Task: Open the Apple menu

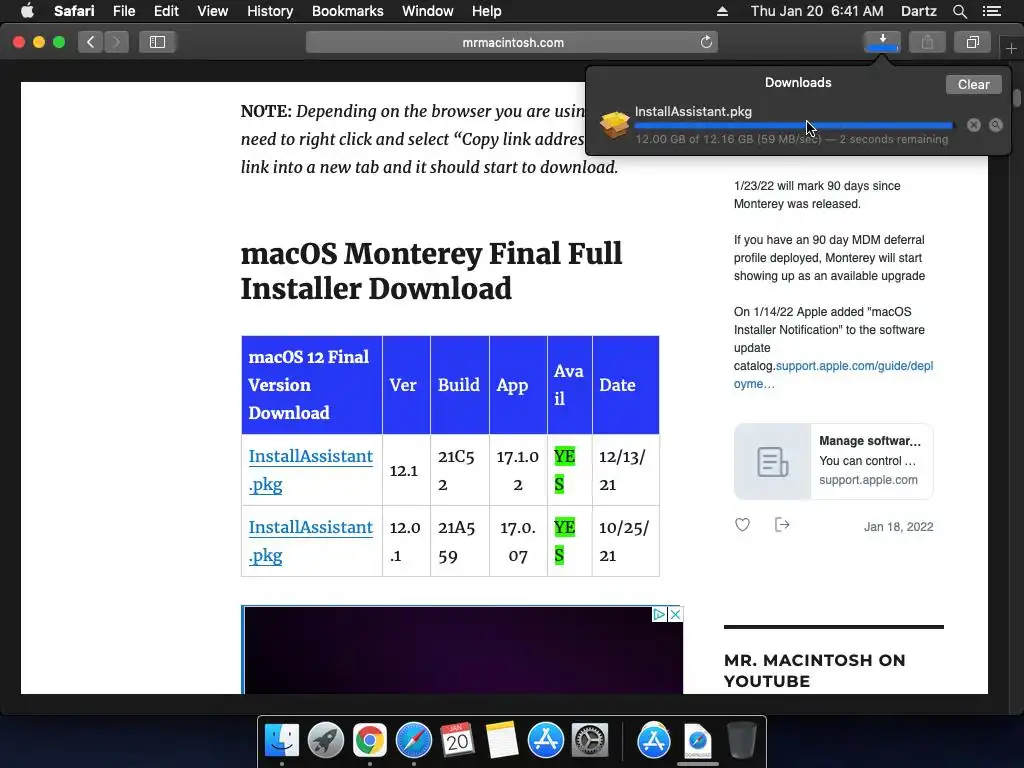Action: (27, 11)
